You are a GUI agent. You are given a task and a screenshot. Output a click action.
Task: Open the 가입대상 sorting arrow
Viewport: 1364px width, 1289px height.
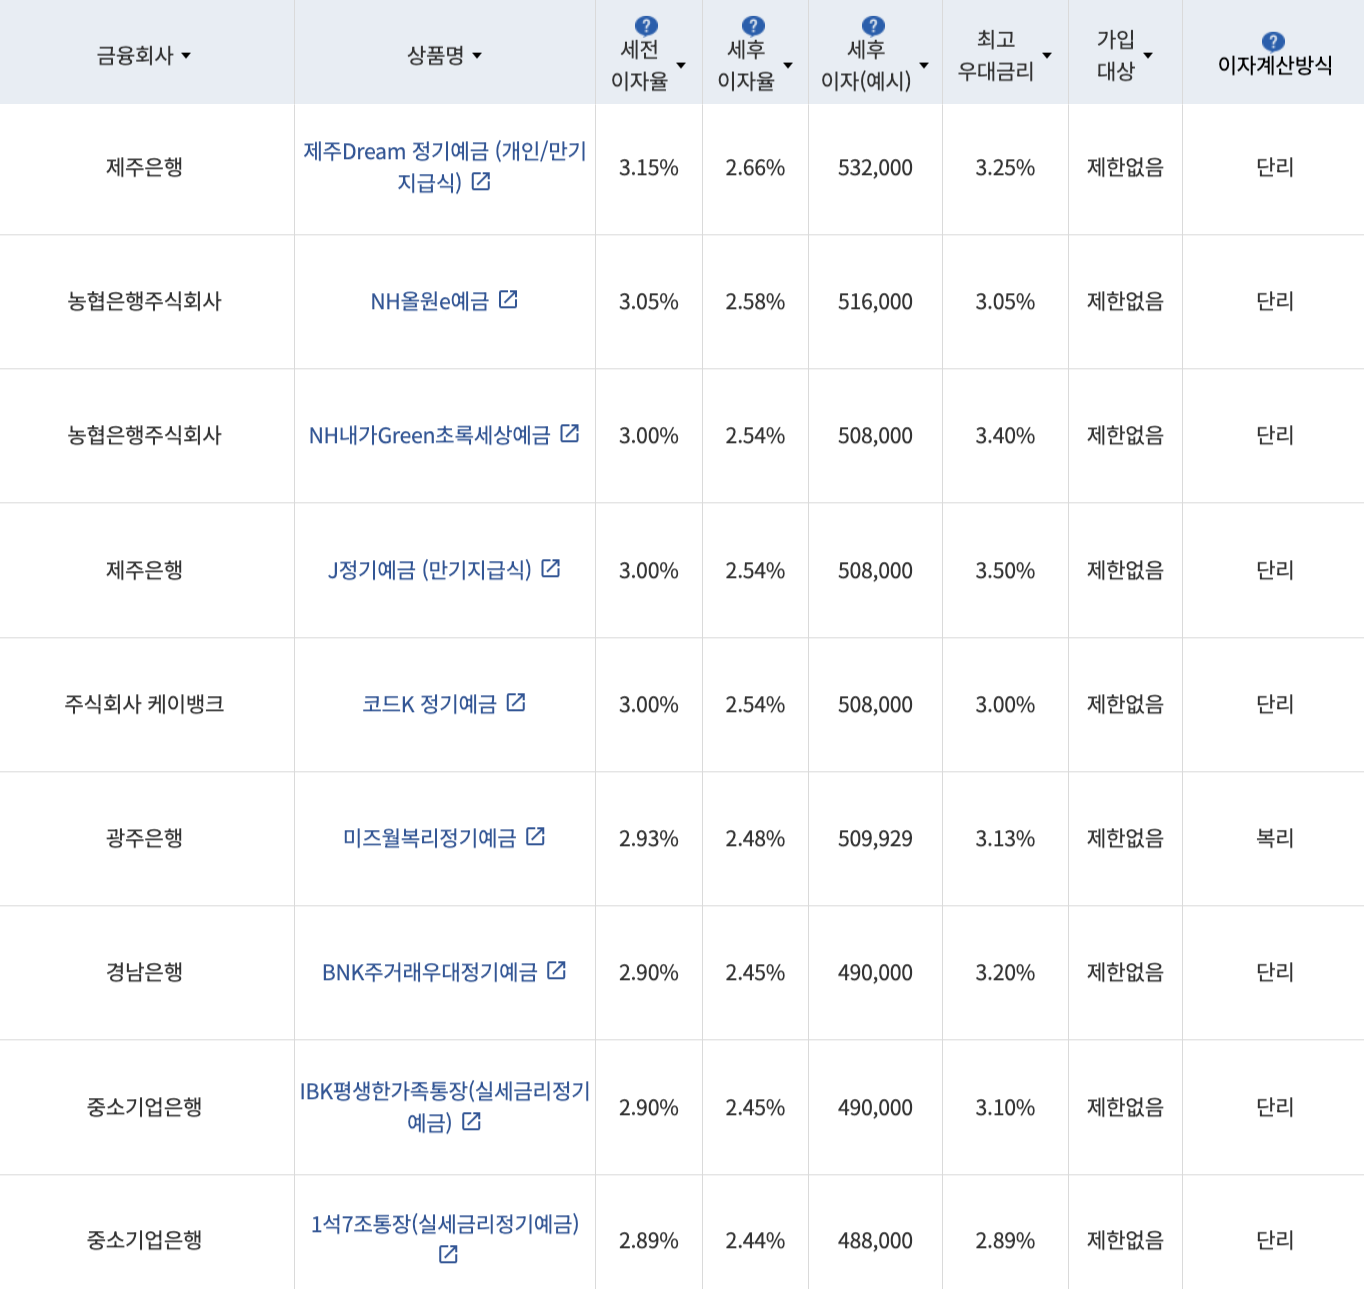point(1147,57)
